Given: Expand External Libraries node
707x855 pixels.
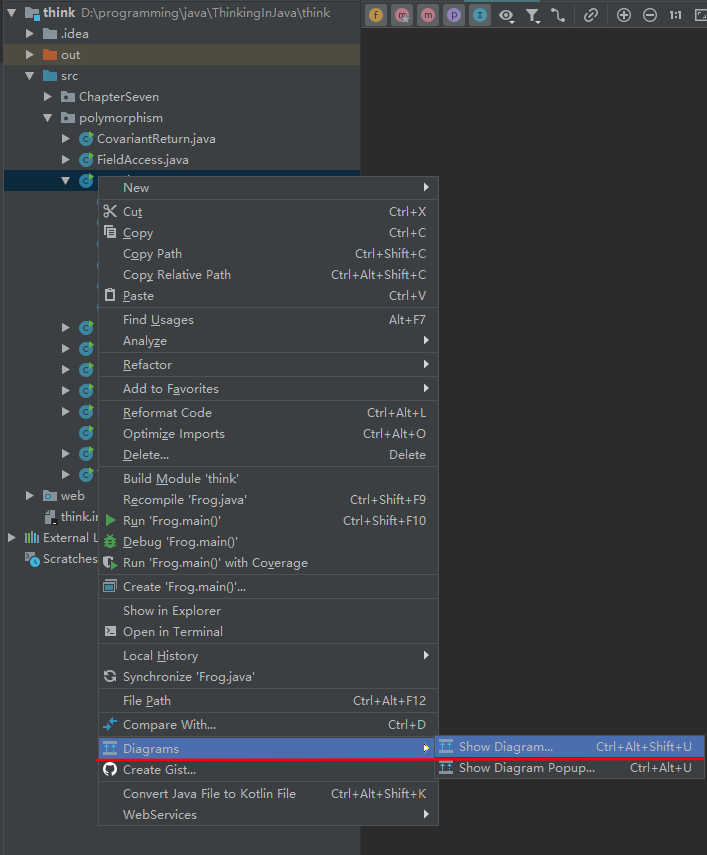Looking at the screenshot, I should click(11, 538).
